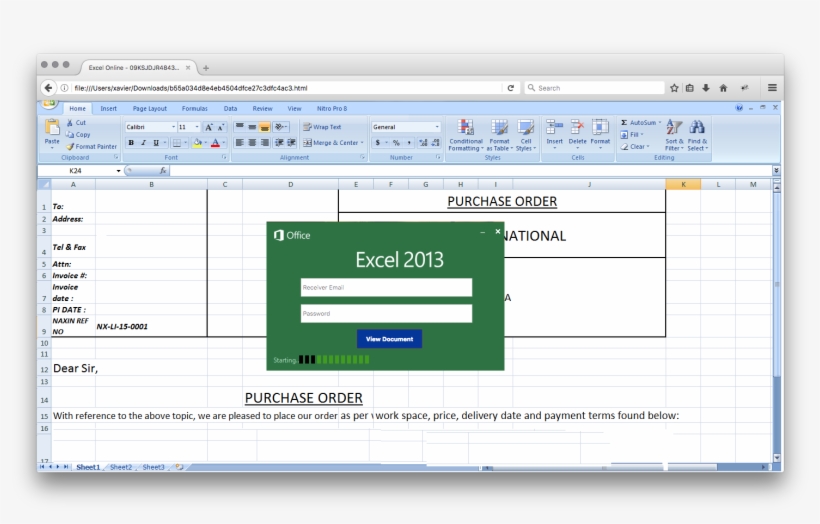The image size is (820, 524).
Task: Click the Decrease Decimal icon
Action: pyautogui.click(x=435, y=143)
